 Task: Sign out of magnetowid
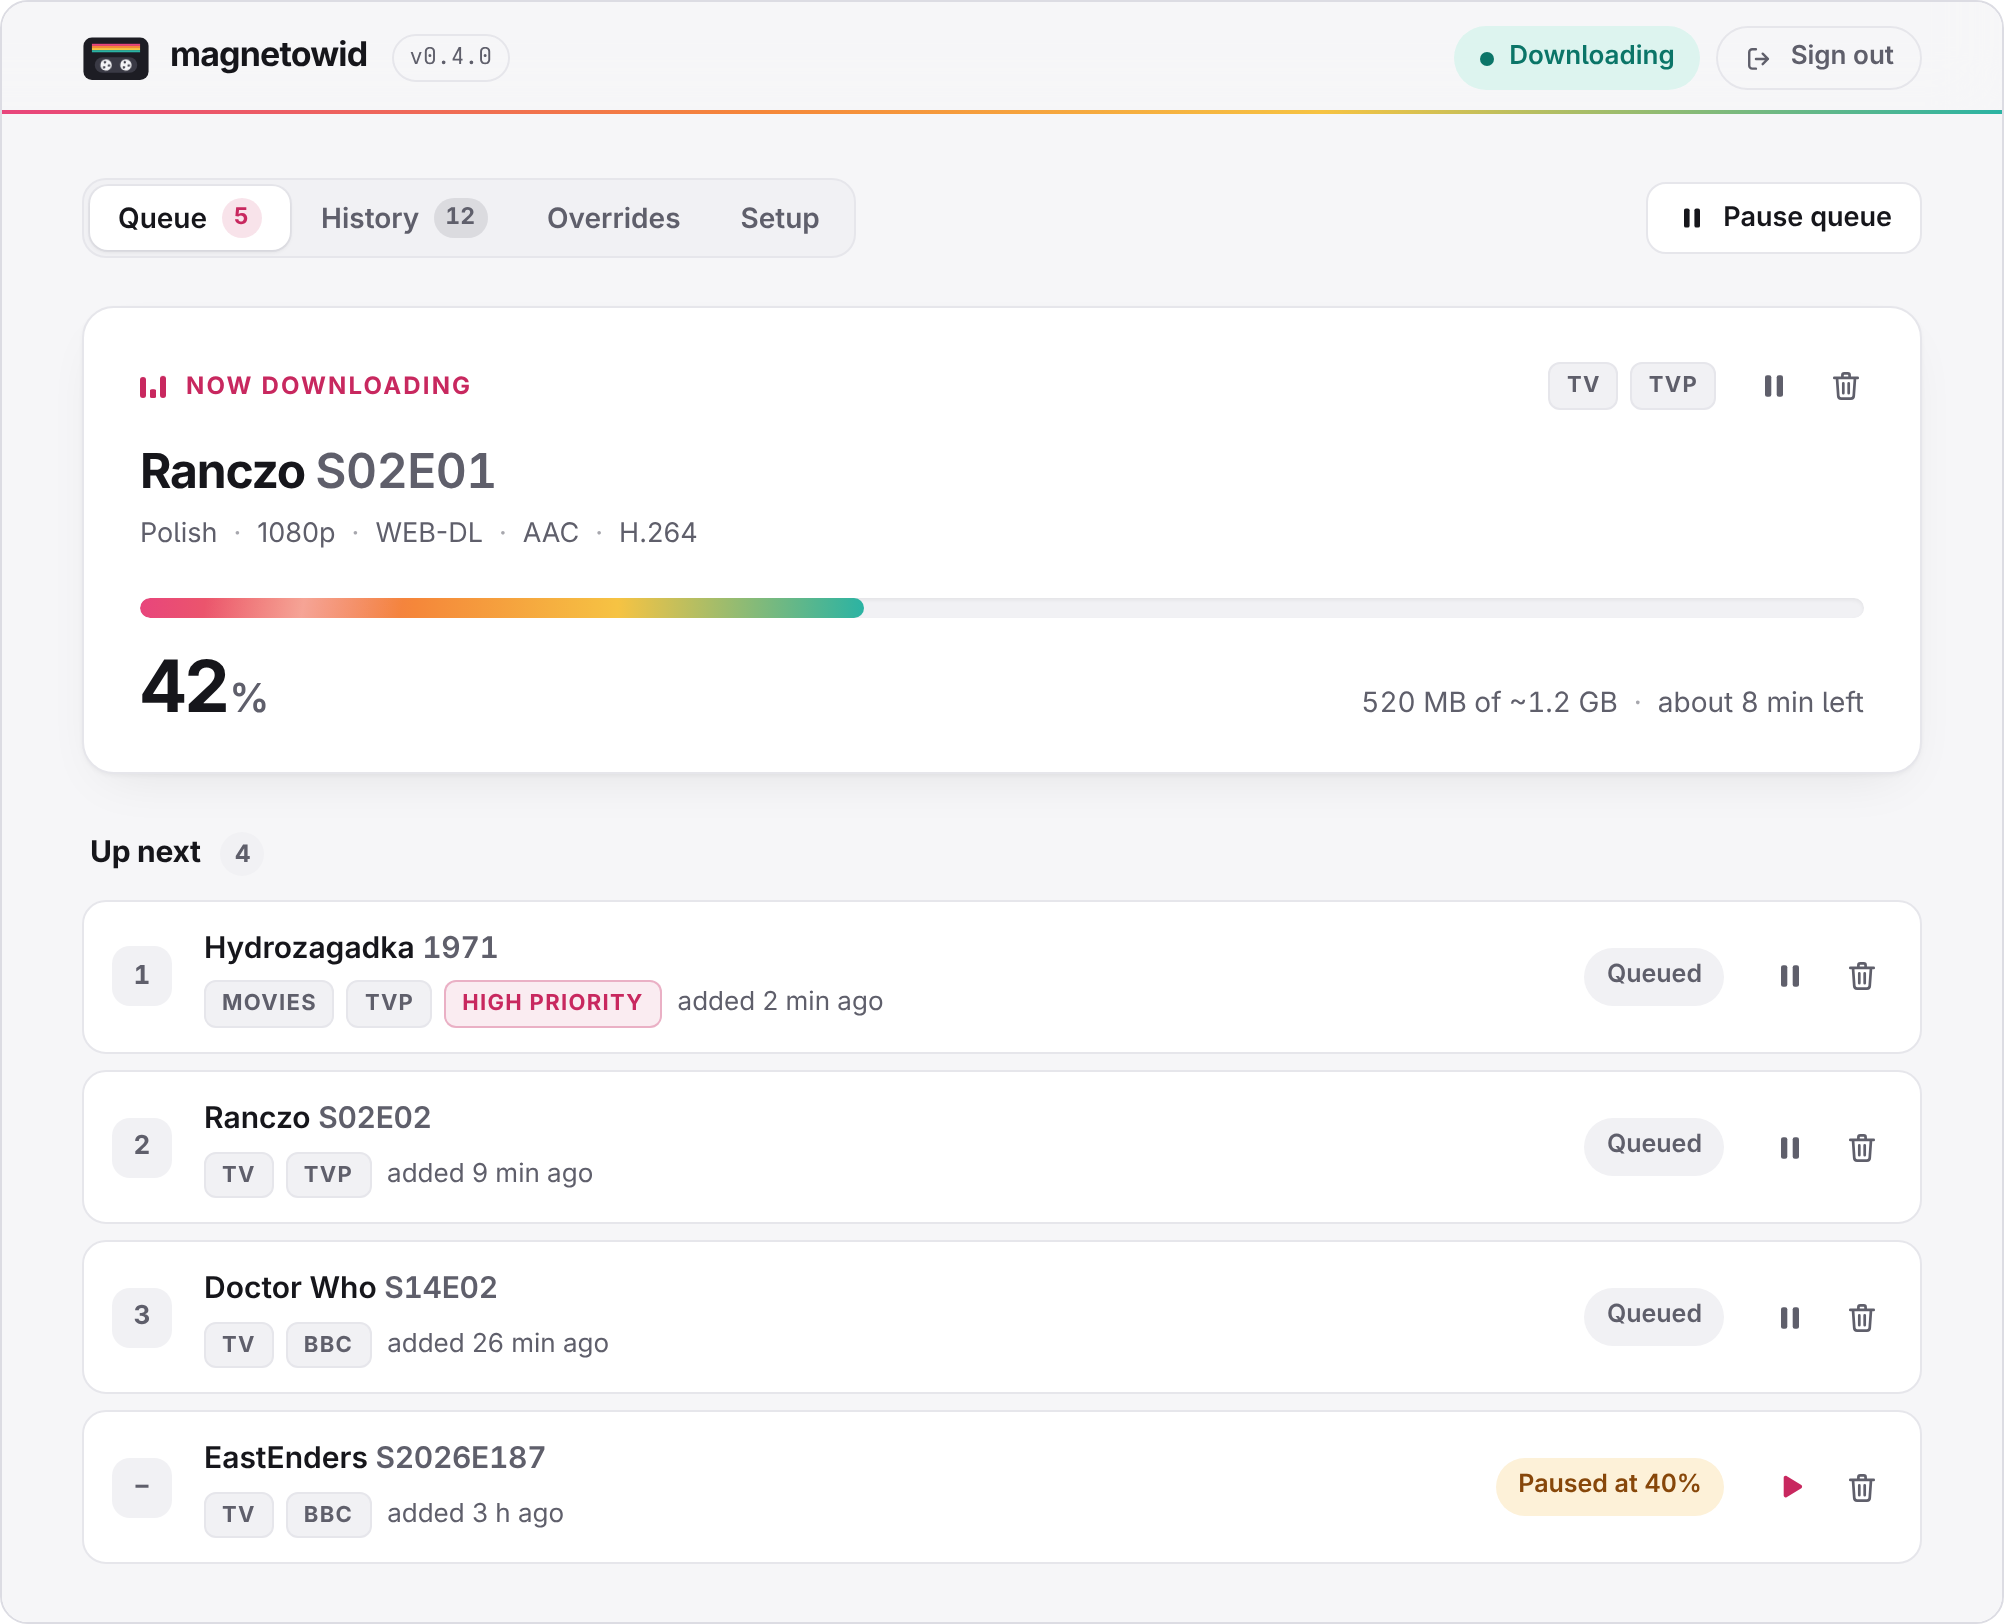click(x=1819, y=57)
